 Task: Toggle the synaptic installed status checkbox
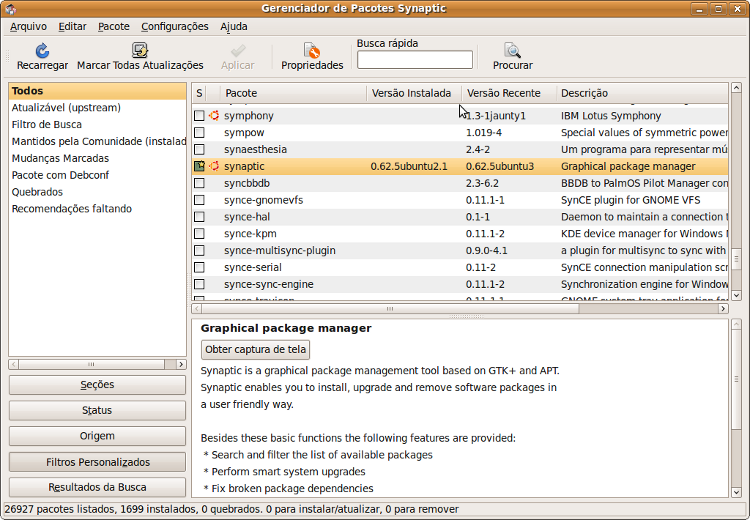(x=199, y=166)
